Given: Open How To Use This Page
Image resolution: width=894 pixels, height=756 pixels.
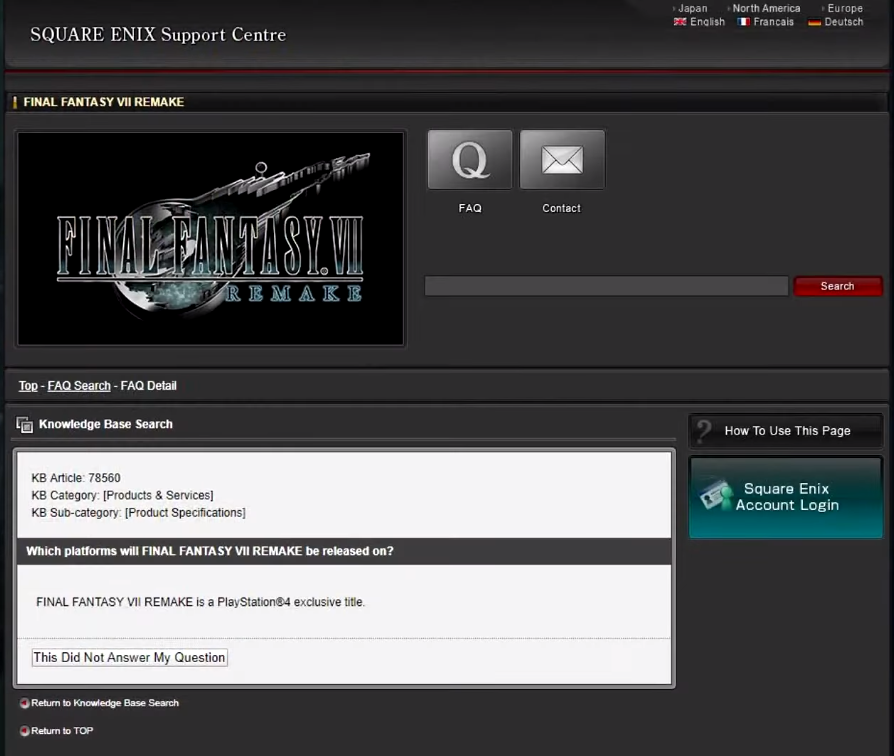Looking at the screenshot, I should pyautogui.click(x=786, y=431).
